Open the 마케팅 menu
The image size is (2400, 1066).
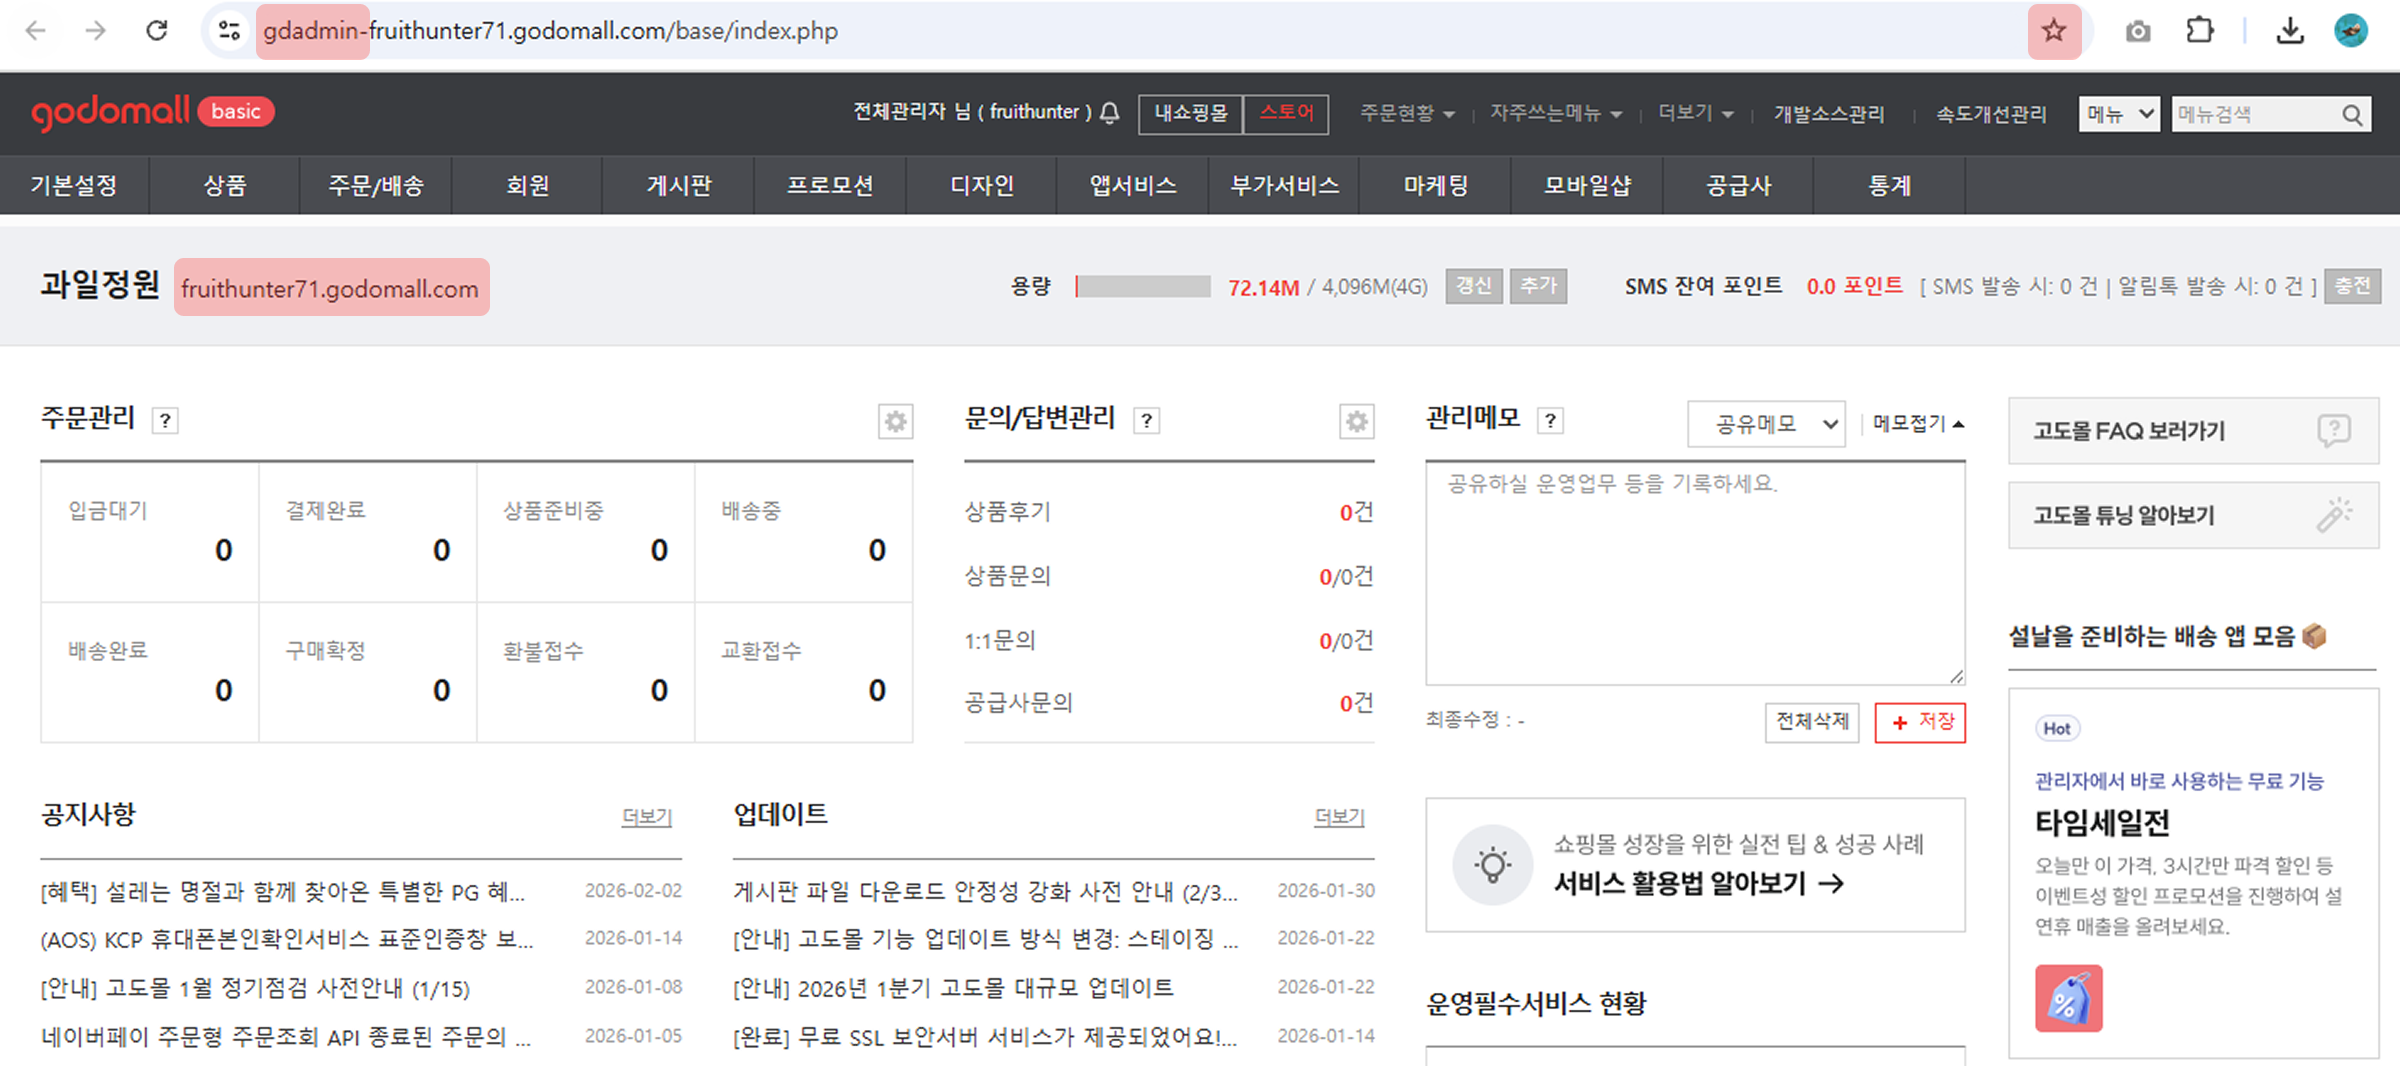(1435, 185)
